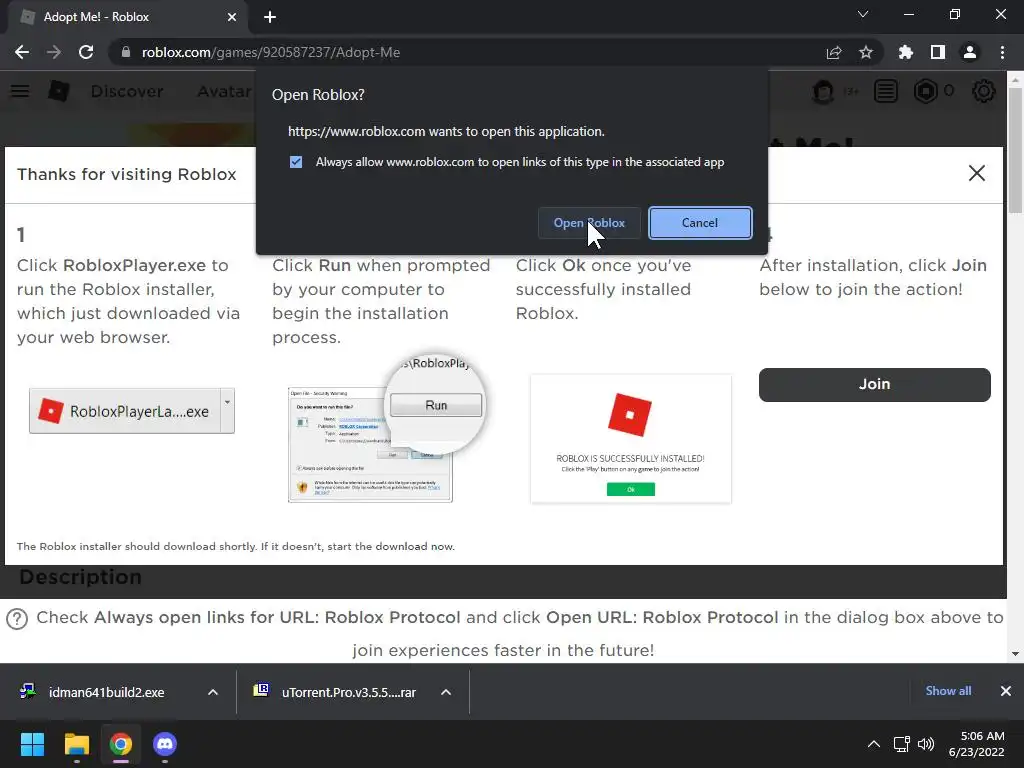
Task: View site info via the lock icon
Action: [126, 52]
